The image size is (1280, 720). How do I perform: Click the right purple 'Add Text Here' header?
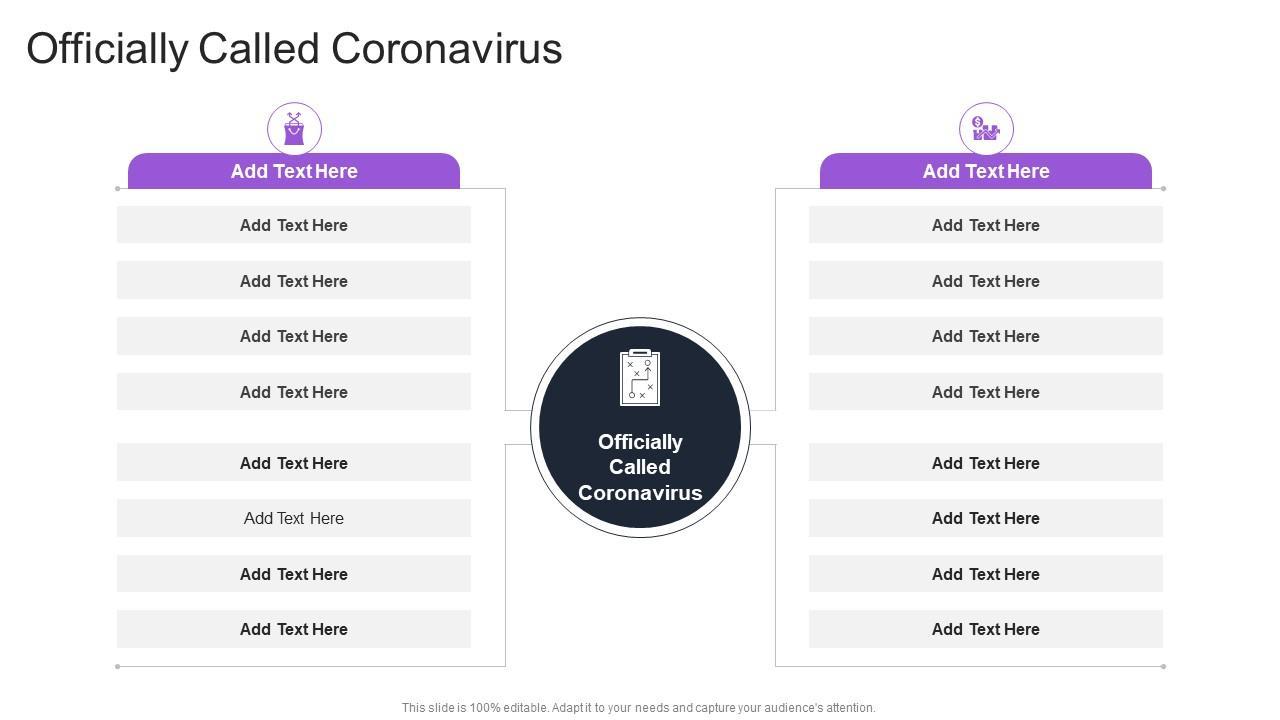pyautogui.click(x=986, y=171)
